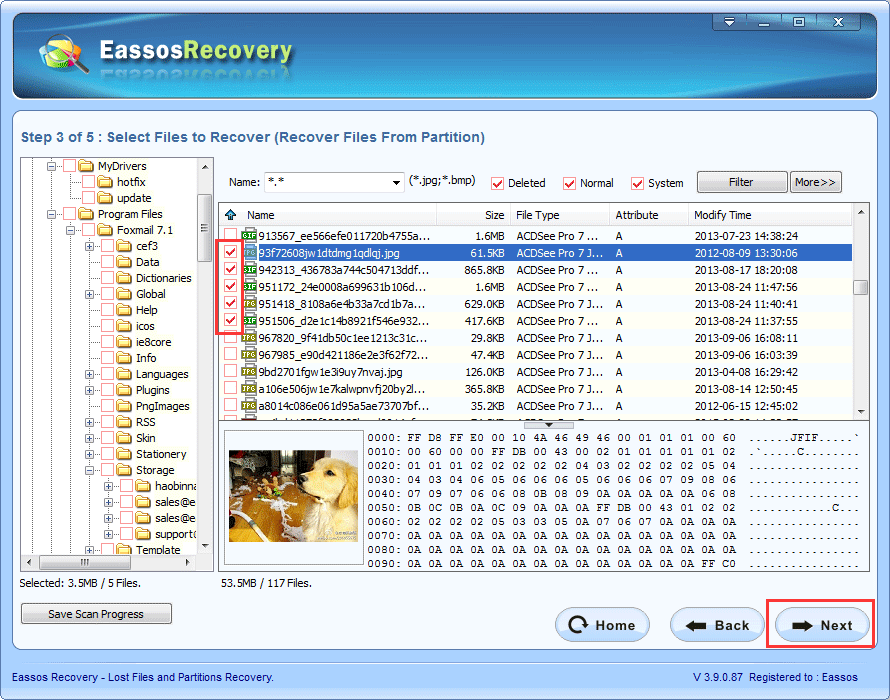The height and width of the screenshot is (700, 890).
Task: Click the dog preview thumbnail image
Action: pyautogui.click(x=293, y=496)
